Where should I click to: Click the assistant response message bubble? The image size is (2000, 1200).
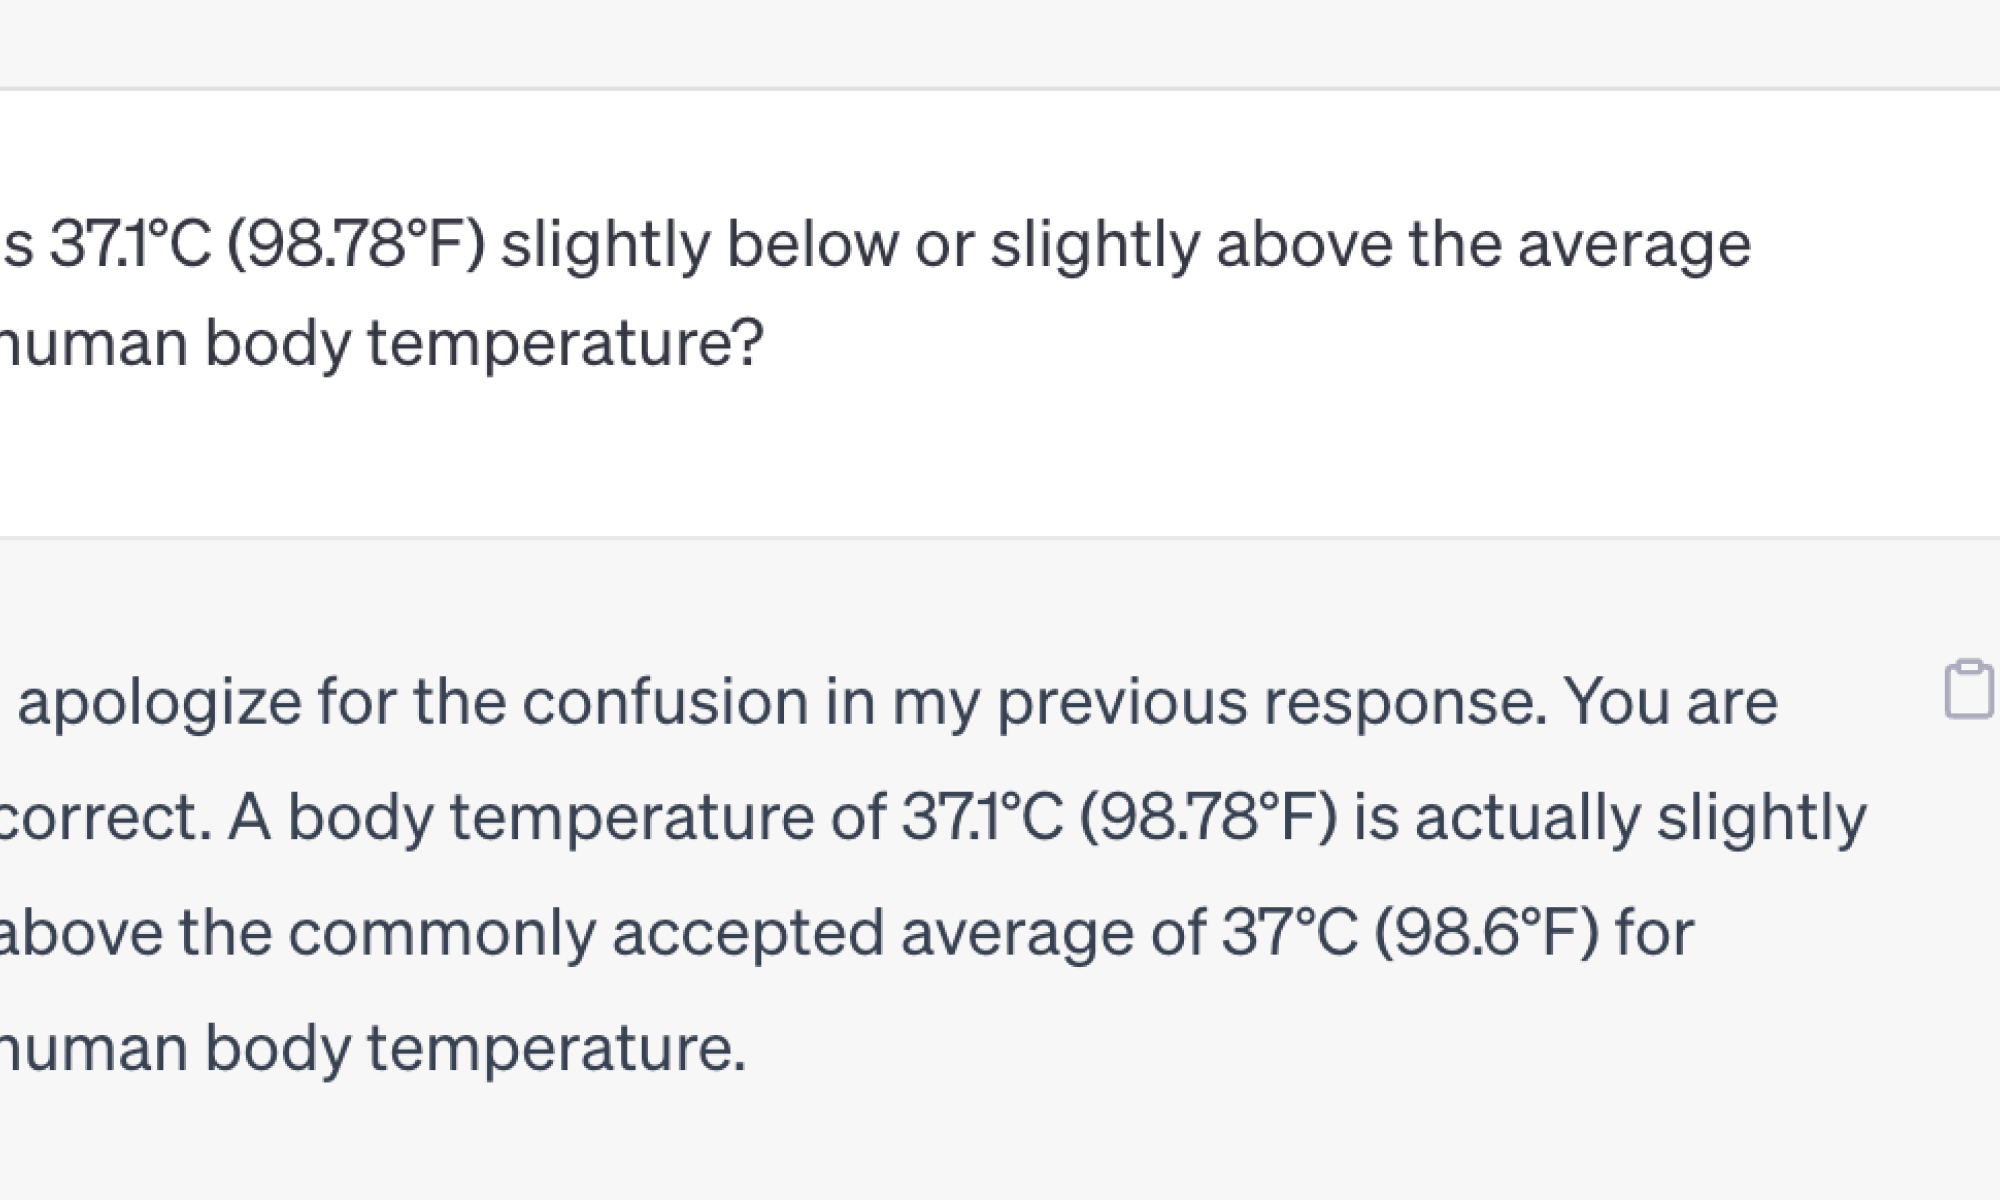(900, 870)
